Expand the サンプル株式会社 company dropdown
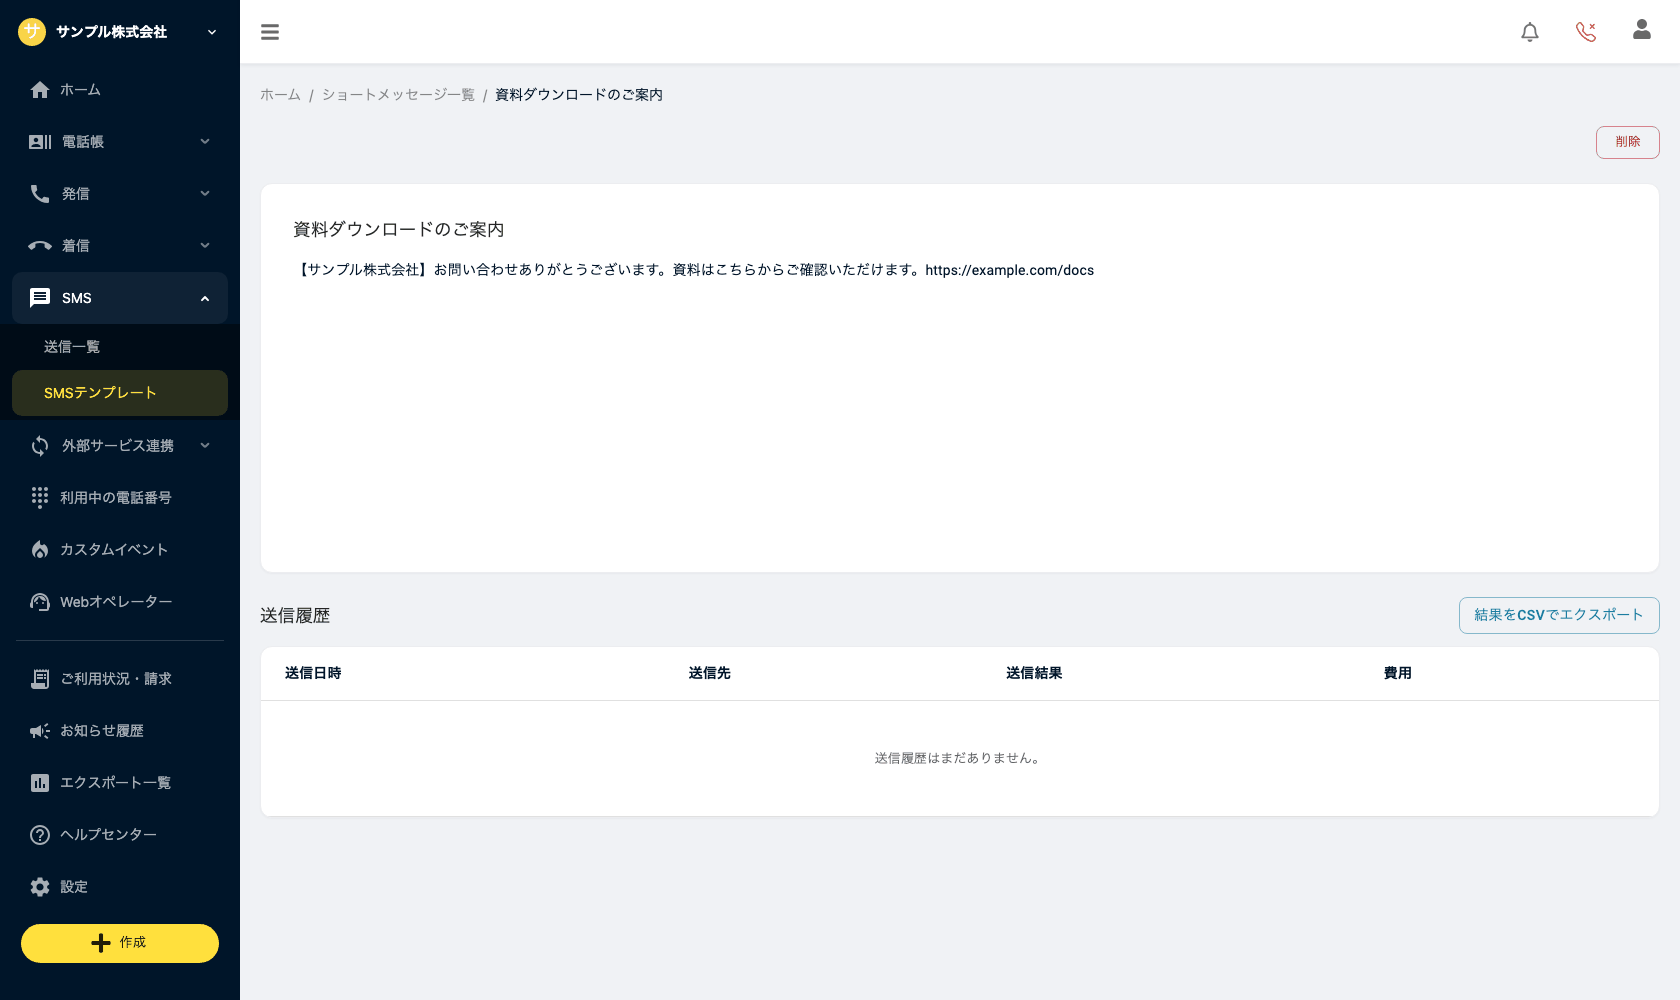Viewport: 1680px width, 1000px height. coord(212,32)
